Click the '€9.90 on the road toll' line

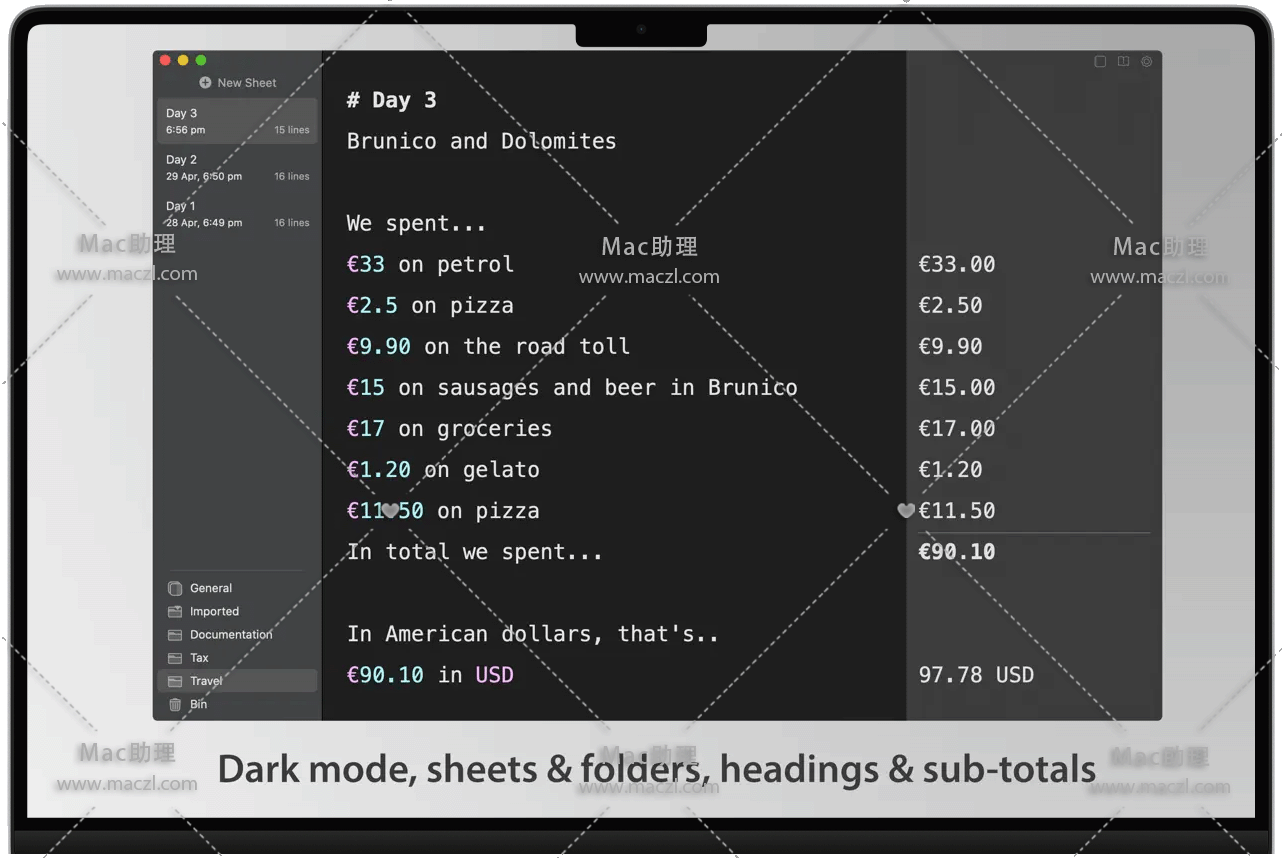pyautogui.click(x=488, y=346)
